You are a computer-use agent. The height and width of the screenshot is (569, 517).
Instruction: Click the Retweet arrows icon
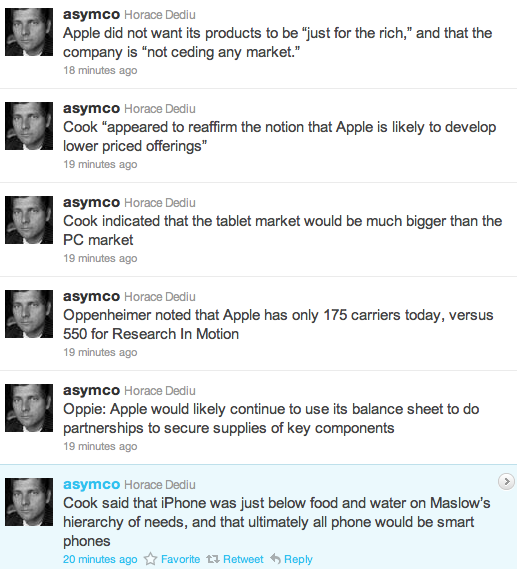click(x=213, y=559)
